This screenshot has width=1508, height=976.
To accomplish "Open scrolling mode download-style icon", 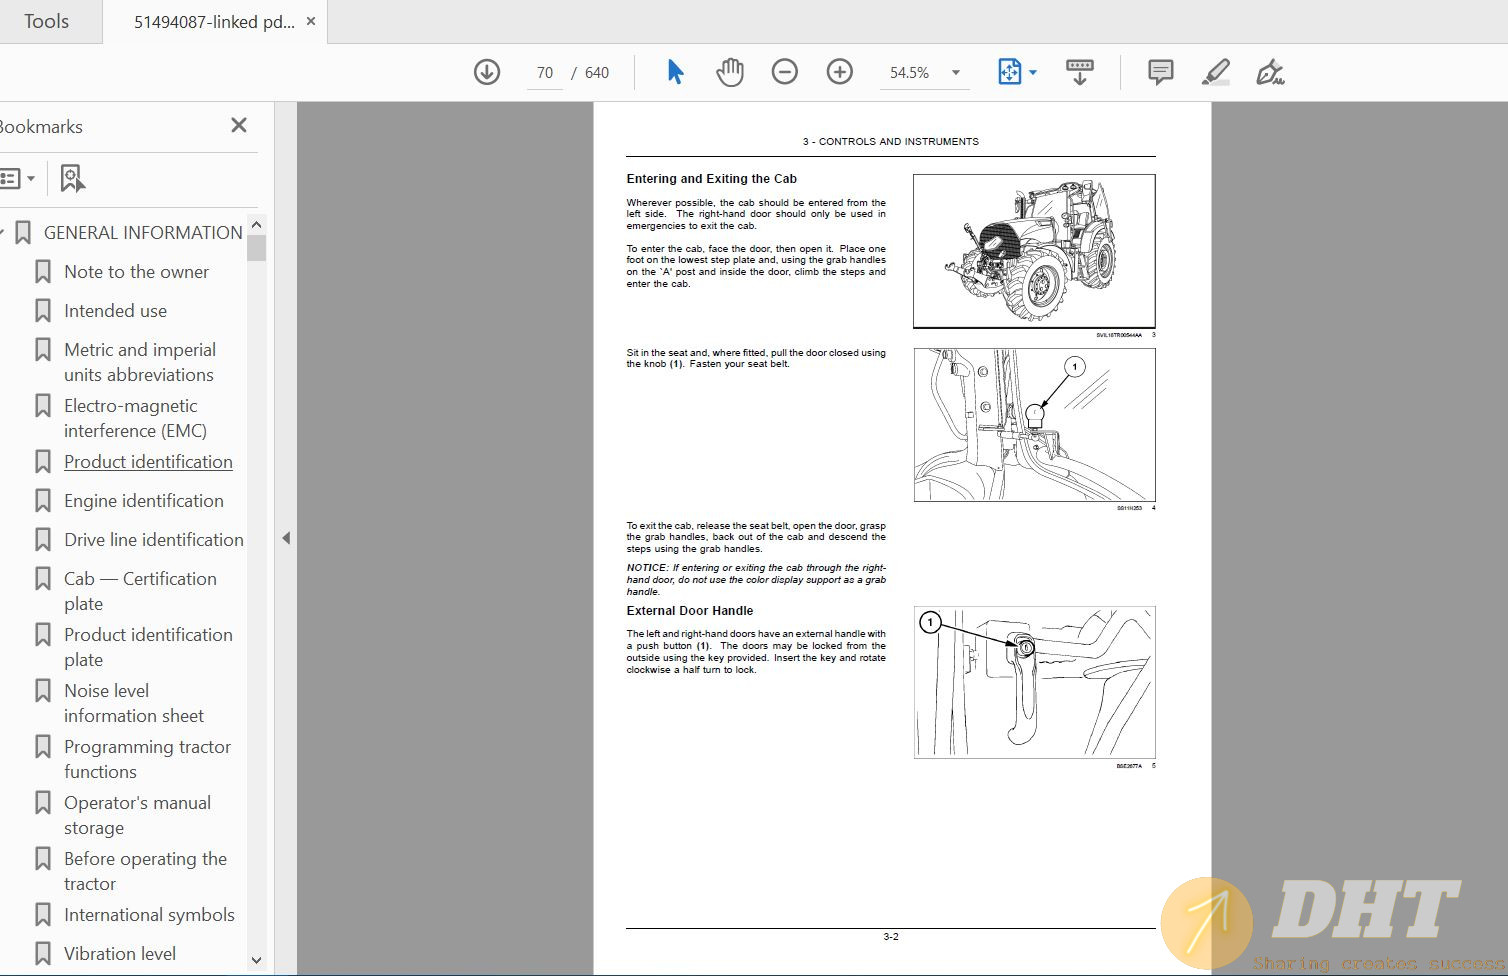I will [x=1080, y=72].
